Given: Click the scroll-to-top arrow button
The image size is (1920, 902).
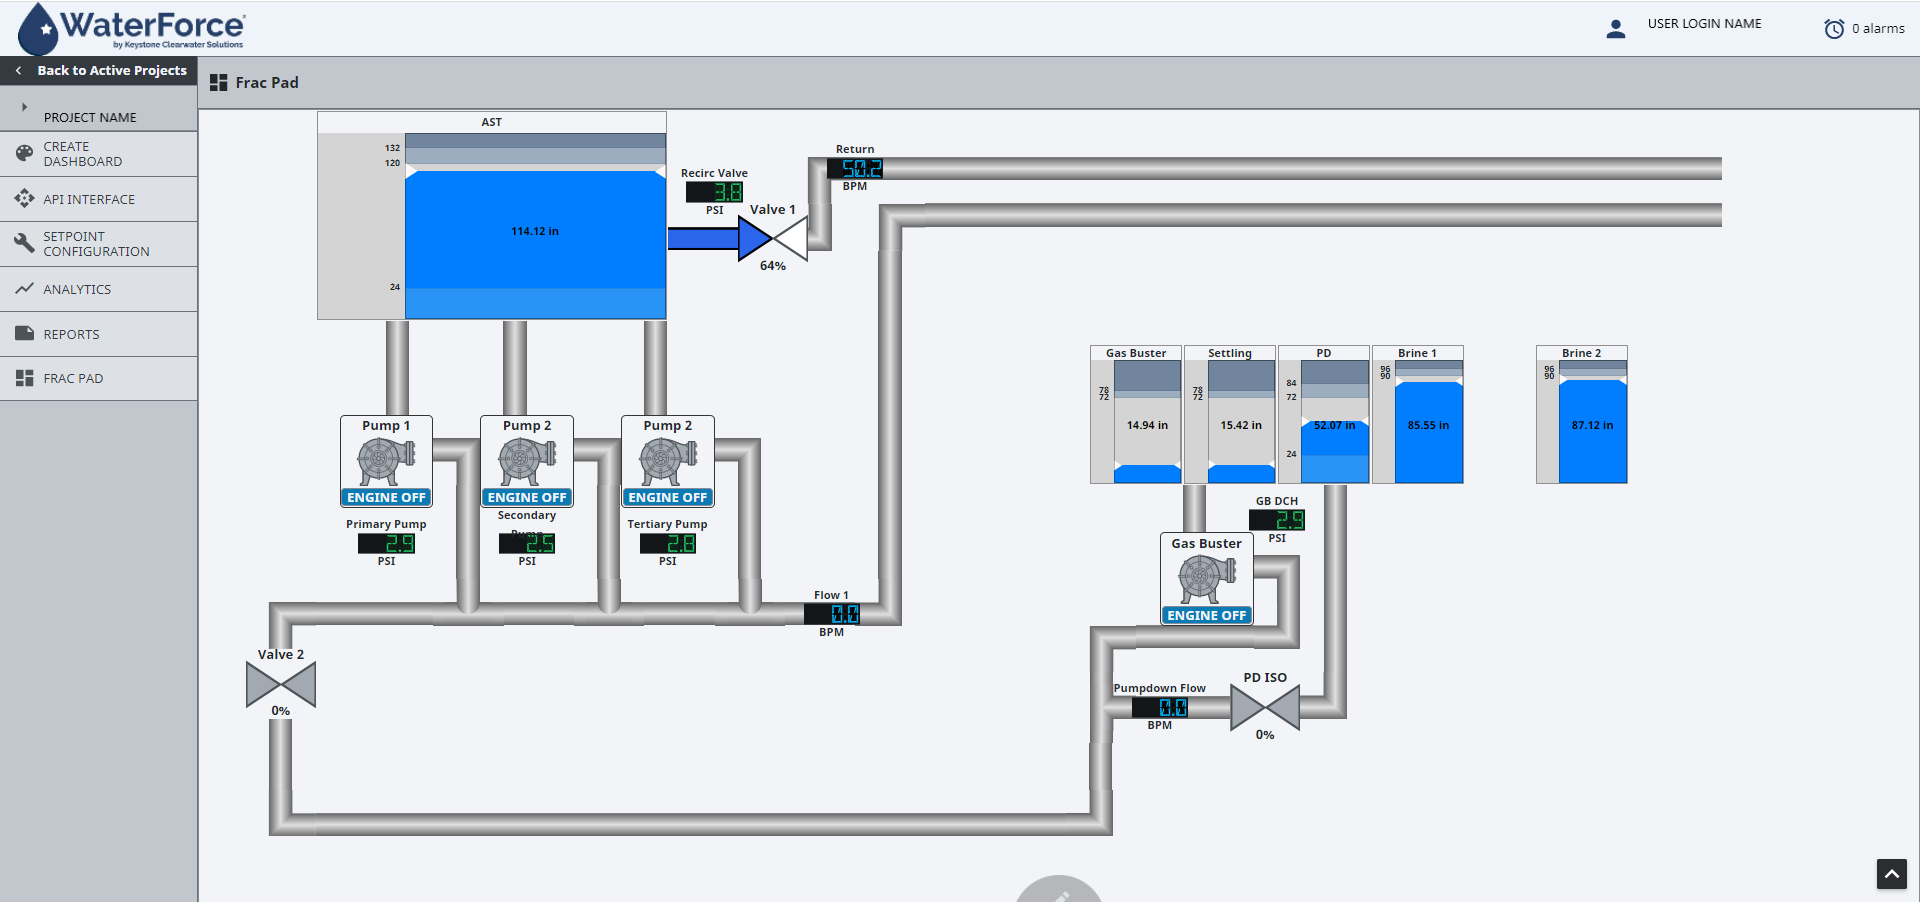Looking at the screenshot, I should click(1891, 874).
